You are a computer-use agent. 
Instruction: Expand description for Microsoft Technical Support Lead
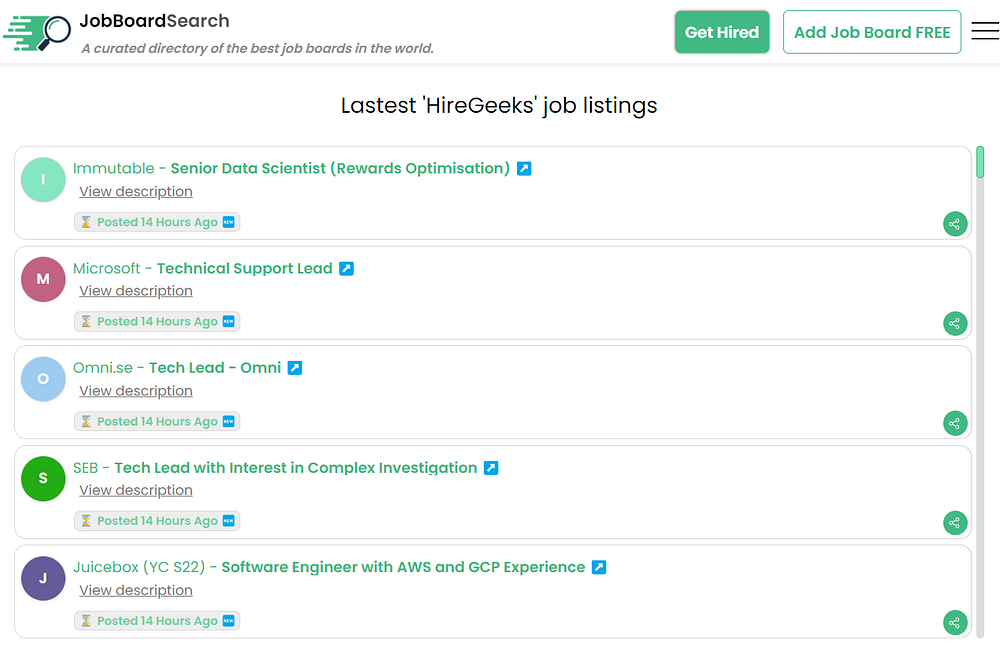pyautogui.click(x=136, y=291)
